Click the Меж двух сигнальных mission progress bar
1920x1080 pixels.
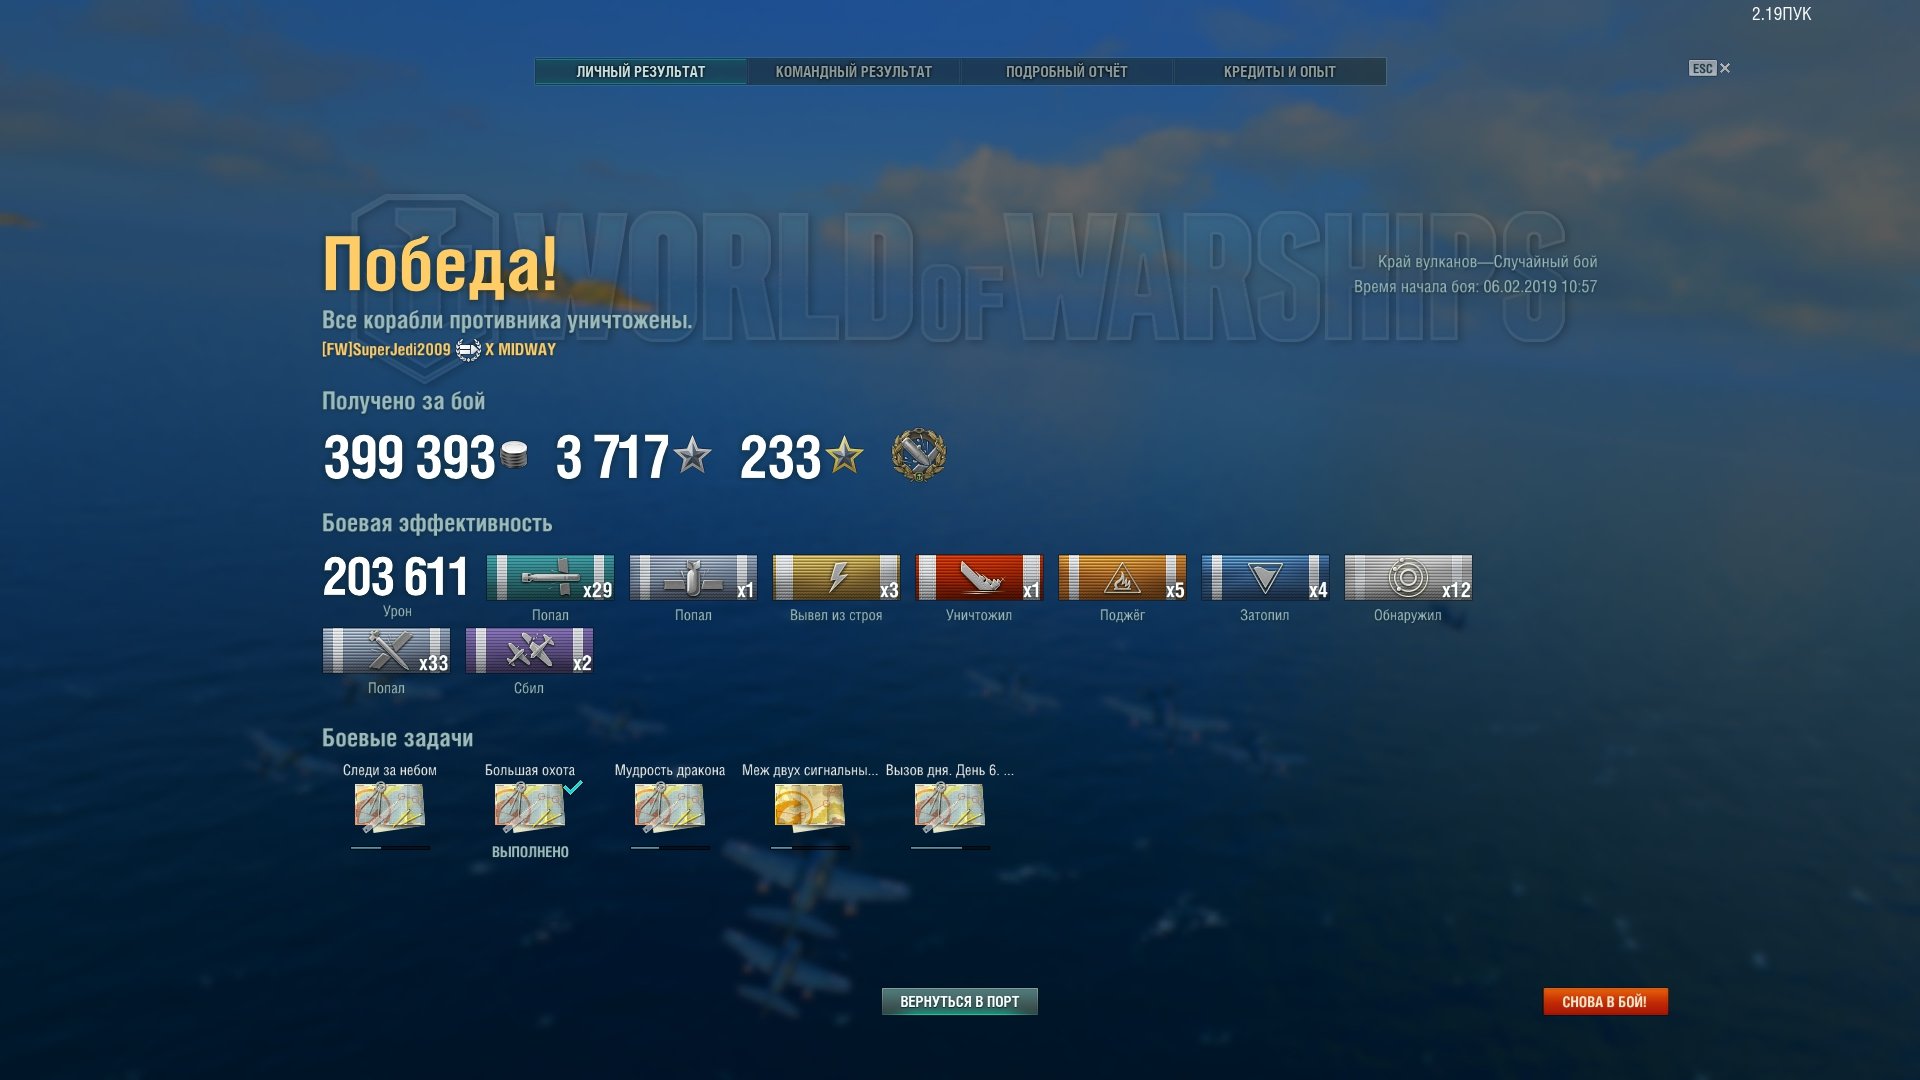point(810,848)
